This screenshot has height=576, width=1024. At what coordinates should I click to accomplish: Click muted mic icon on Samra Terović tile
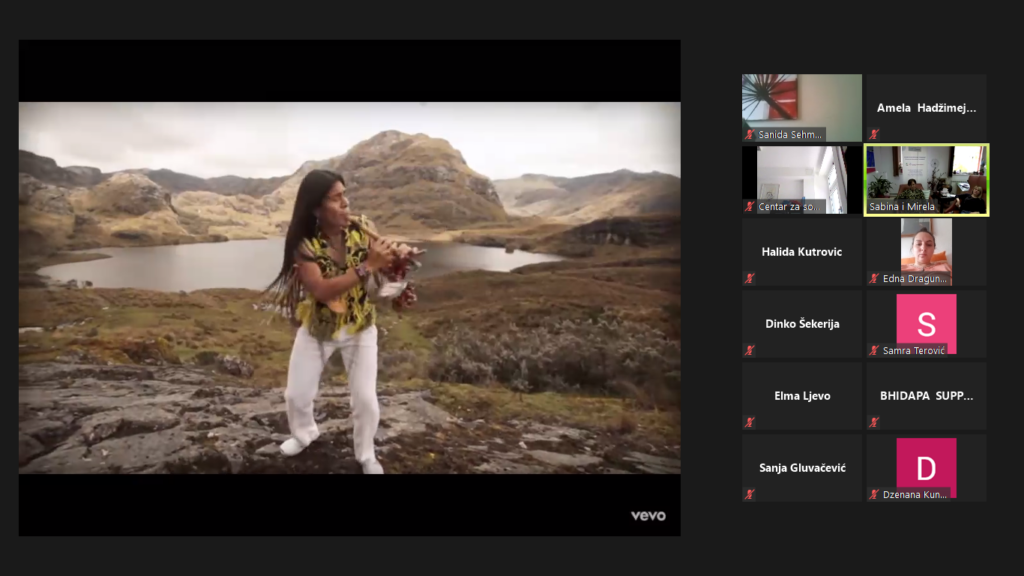point(873,350)
